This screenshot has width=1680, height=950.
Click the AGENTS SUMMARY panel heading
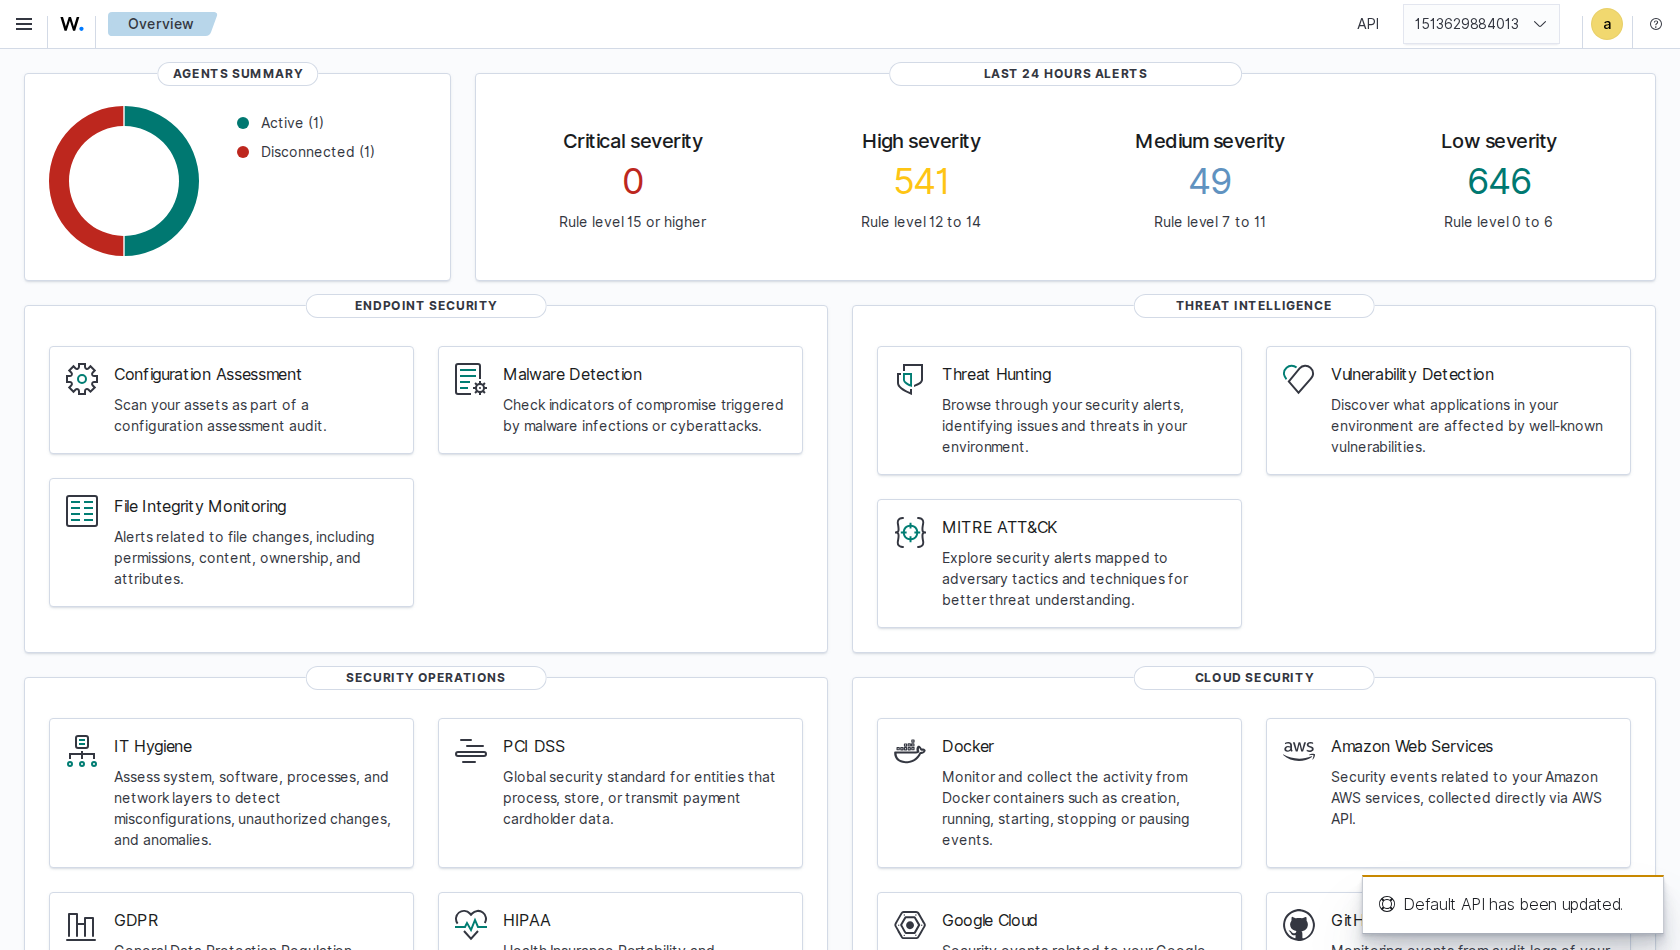coord(238,74)
